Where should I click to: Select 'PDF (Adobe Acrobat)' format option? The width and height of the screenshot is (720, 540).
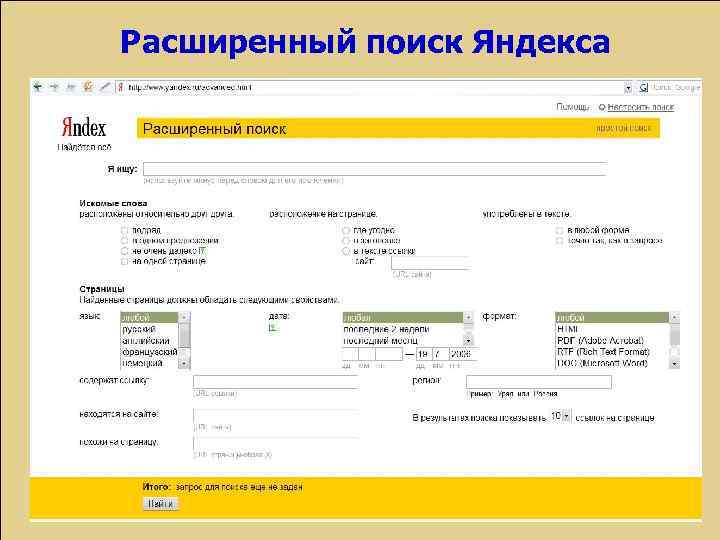pyautogui.click(x=612, y=341)
